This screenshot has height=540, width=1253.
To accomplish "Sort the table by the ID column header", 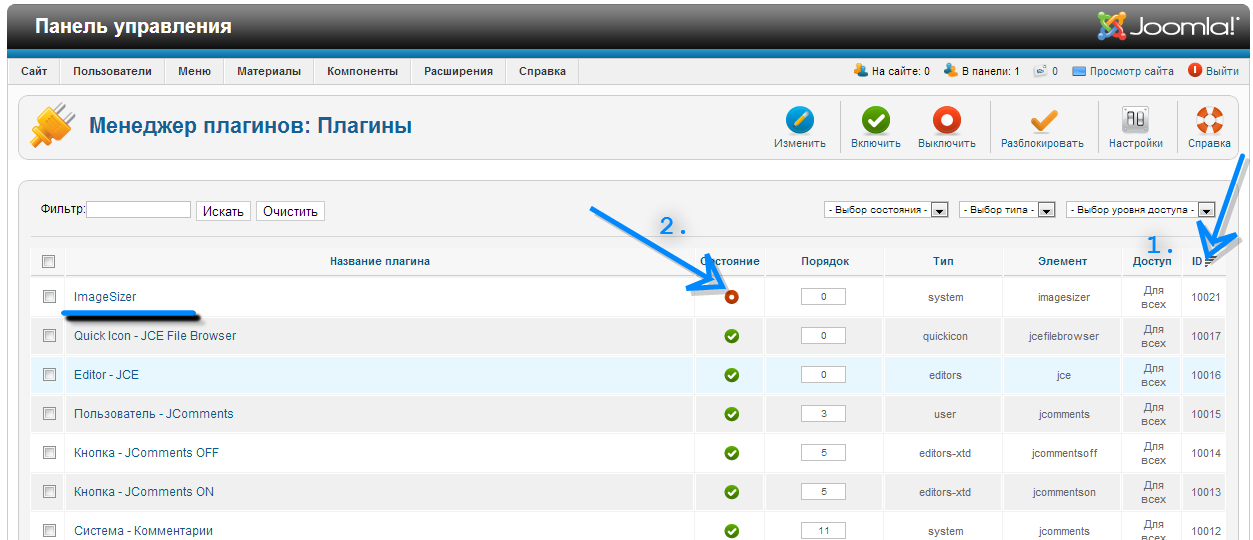I will point(1197,261).
